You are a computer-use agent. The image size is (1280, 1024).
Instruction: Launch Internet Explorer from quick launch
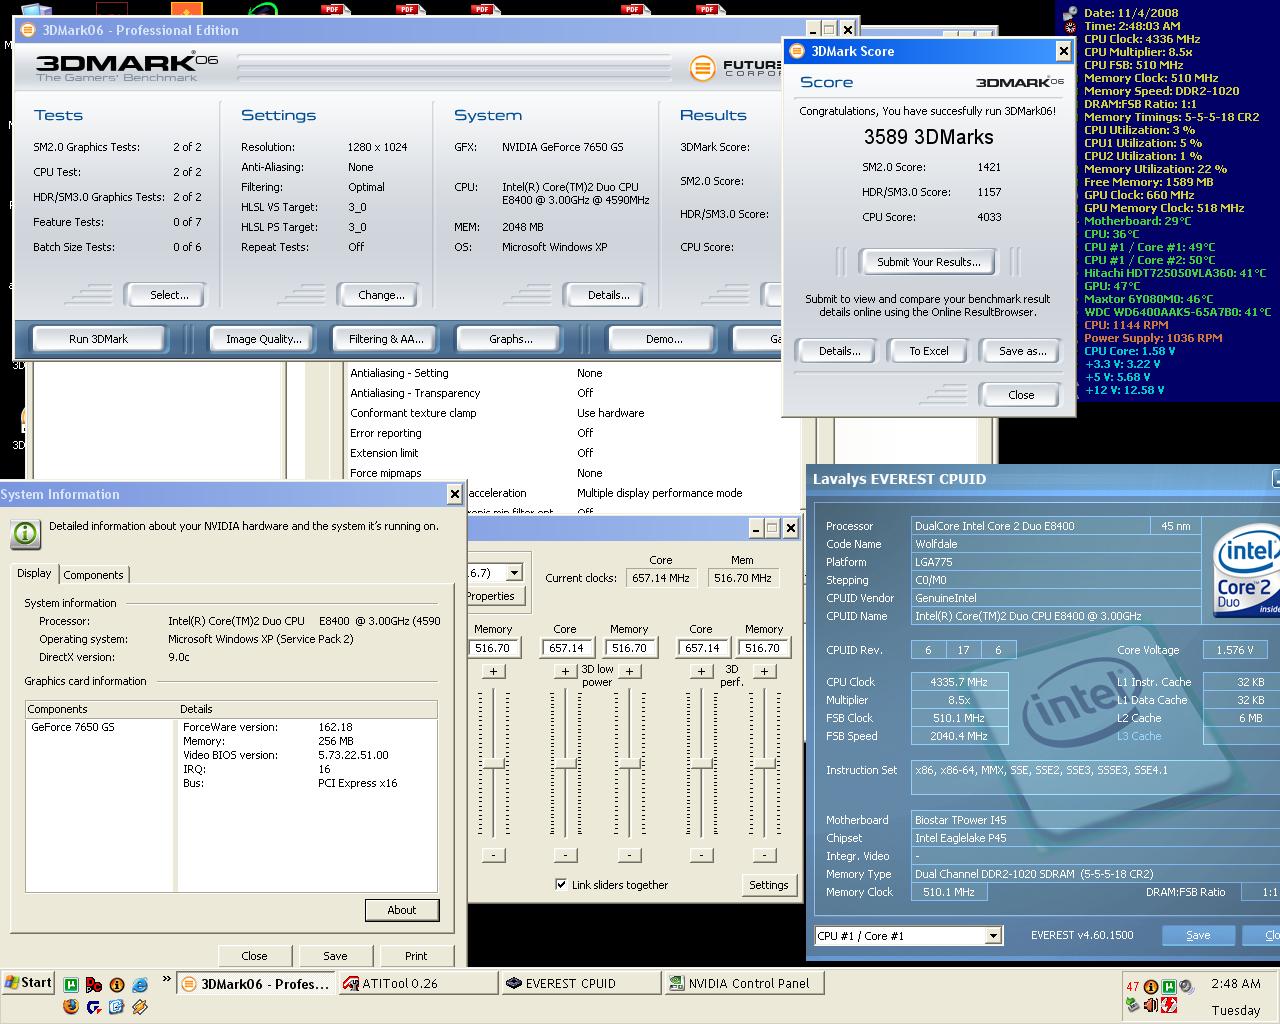point(140,985)
